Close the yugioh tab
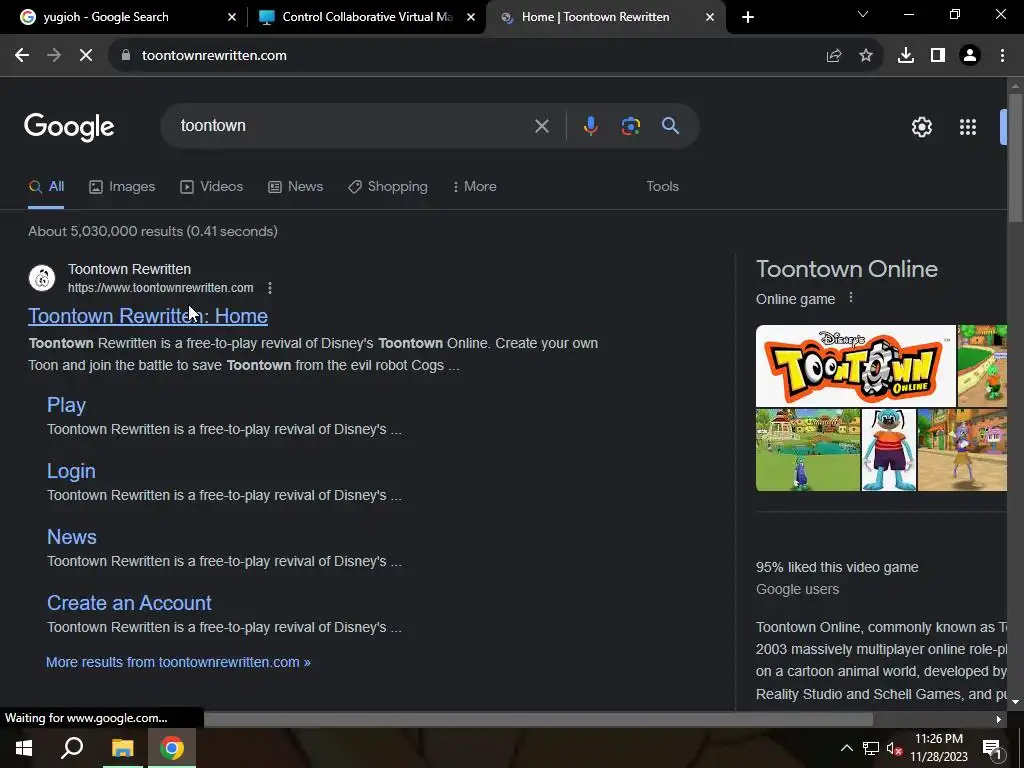This screenshot has height=768, width=1024. click(x=231, y=17)
